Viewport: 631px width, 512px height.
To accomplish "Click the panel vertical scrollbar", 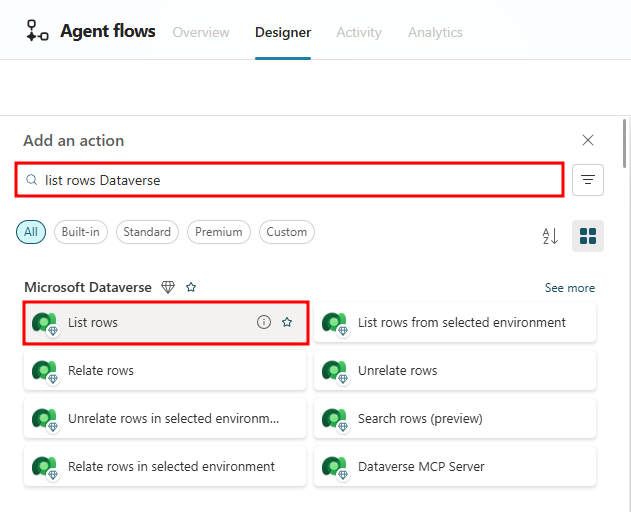I will coord(624,143).
